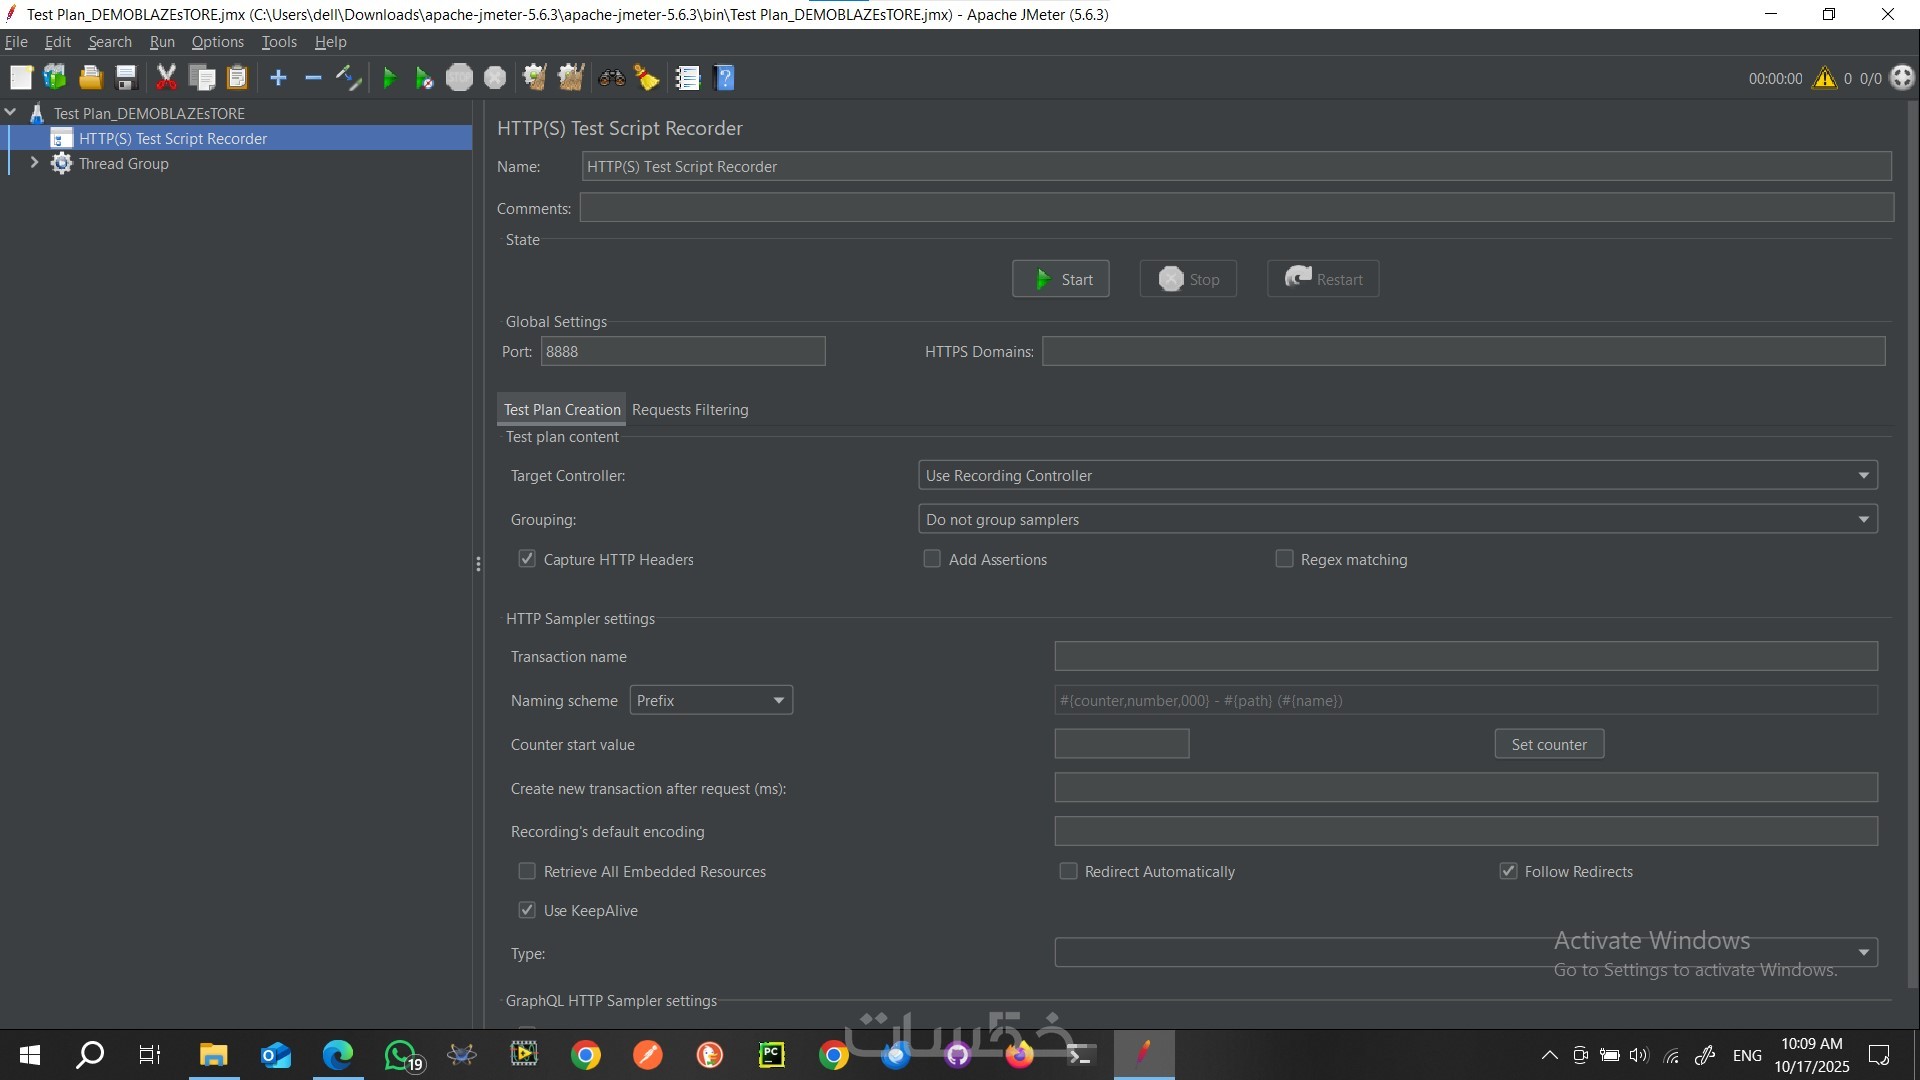Click the Cut scissors icon

point(166,78)
